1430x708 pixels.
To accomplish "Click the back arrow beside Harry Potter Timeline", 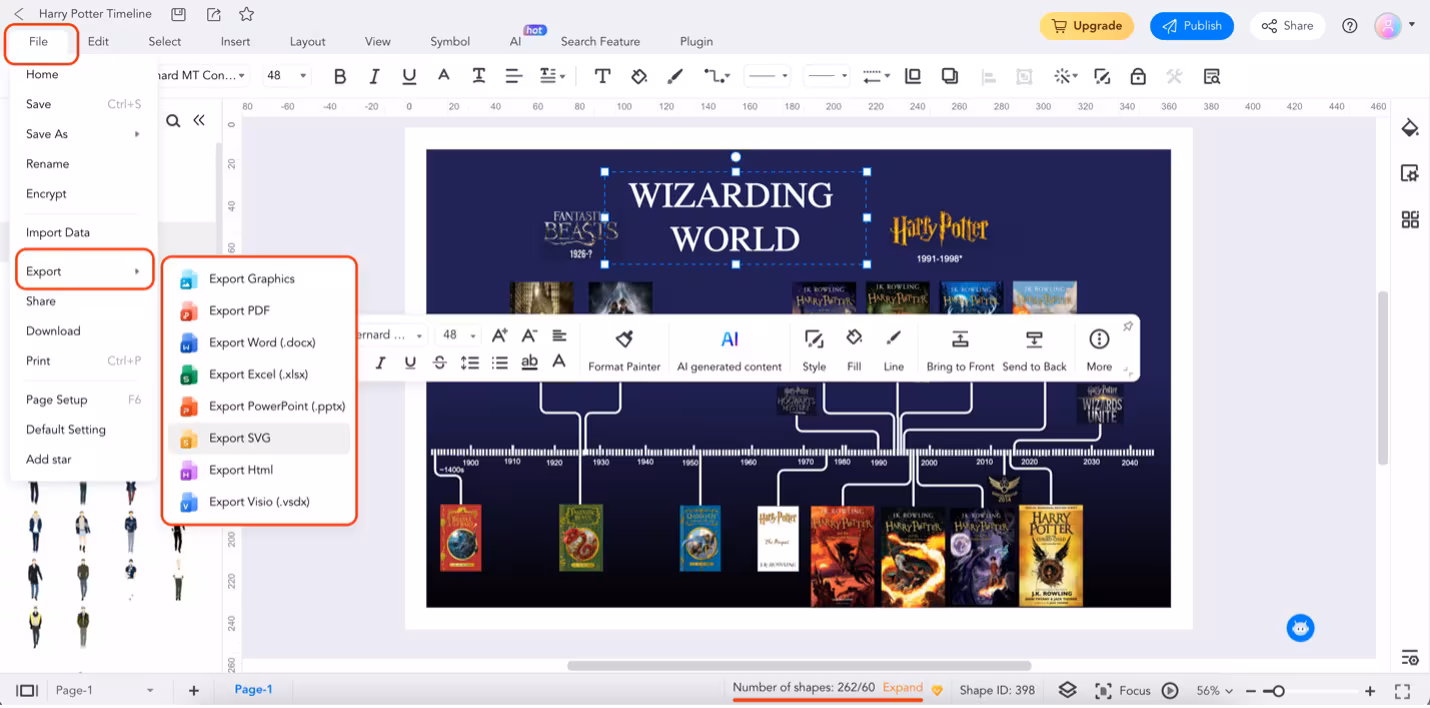I will [19, 14].
